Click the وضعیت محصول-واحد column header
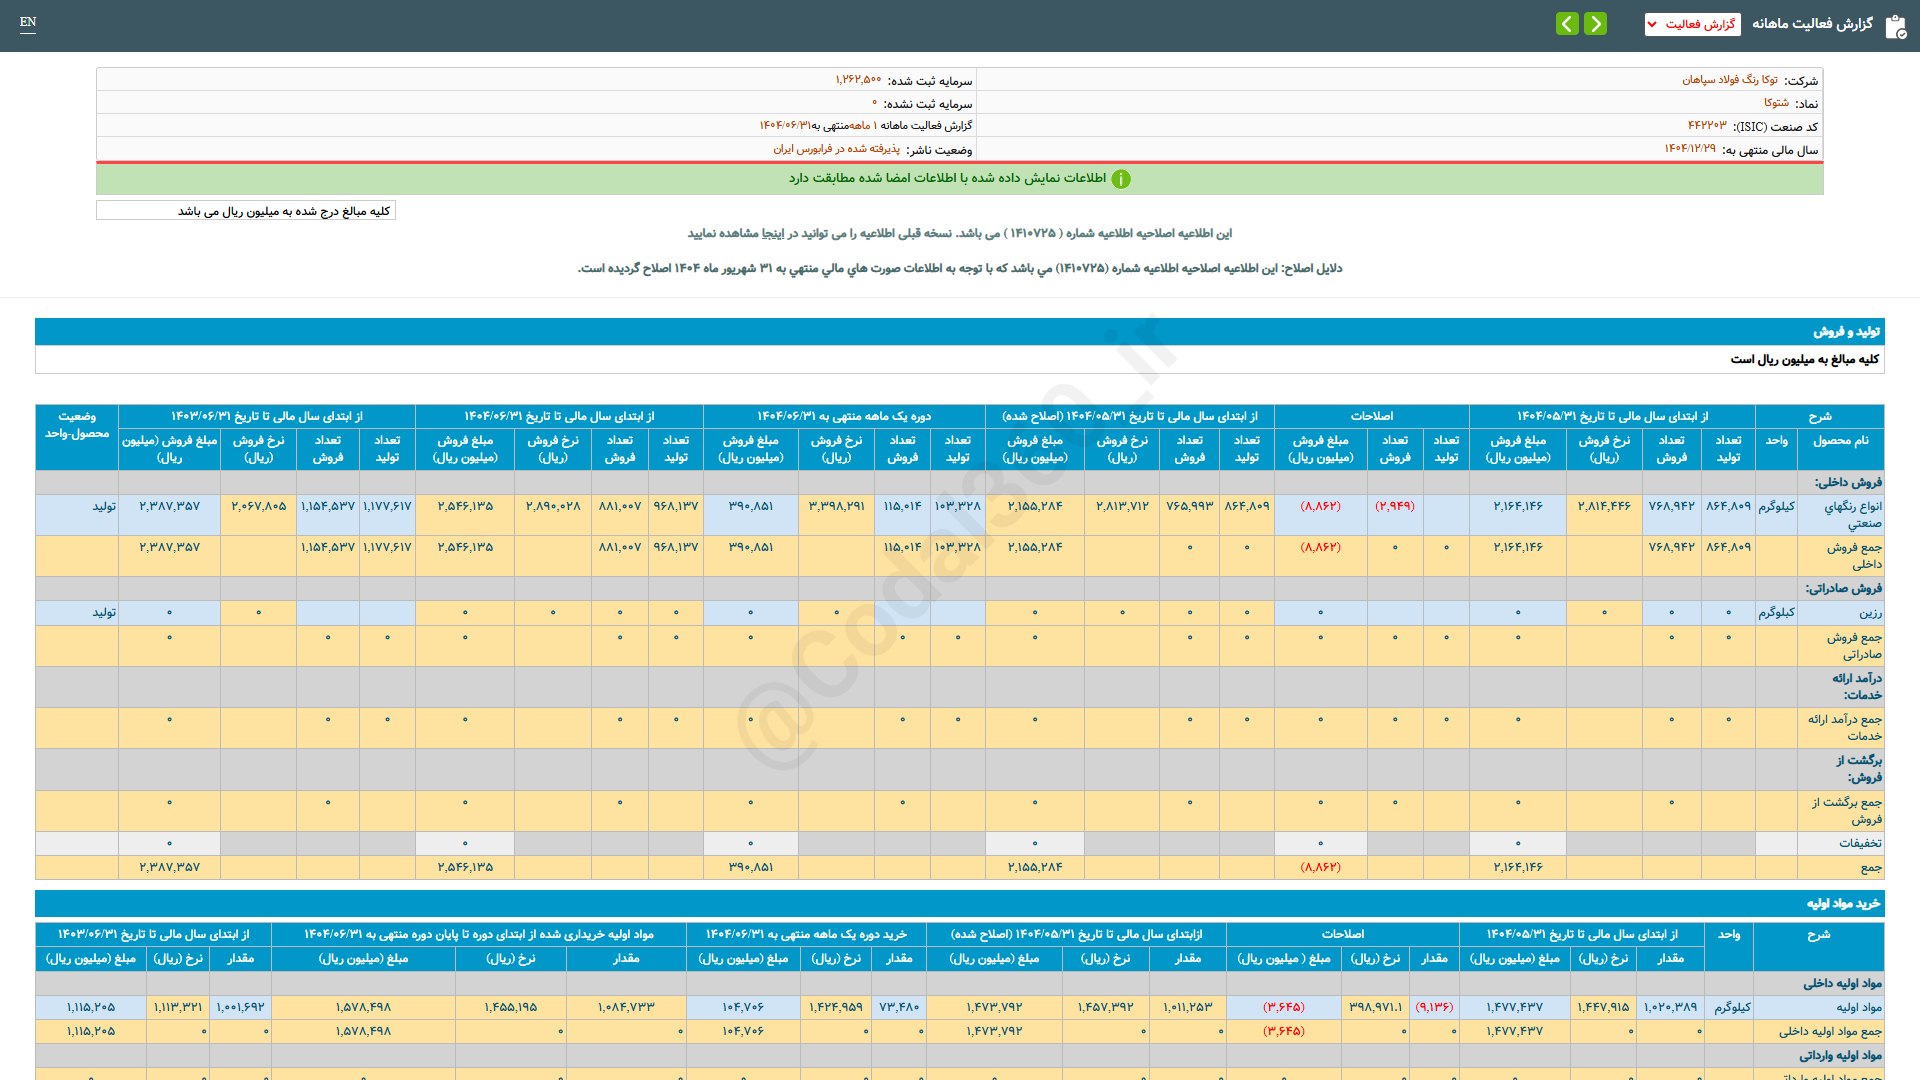The height and width of the screenshot is (1080, 1920). pyautogui.click(x=77, y=425)
